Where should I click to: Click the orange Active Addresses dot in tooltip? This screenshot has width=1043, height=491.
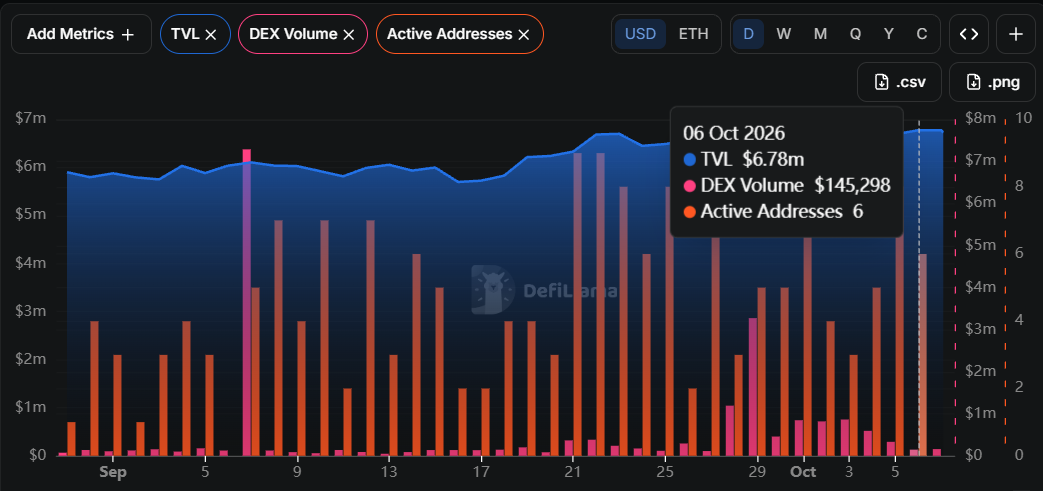click(x=690, y=212)
